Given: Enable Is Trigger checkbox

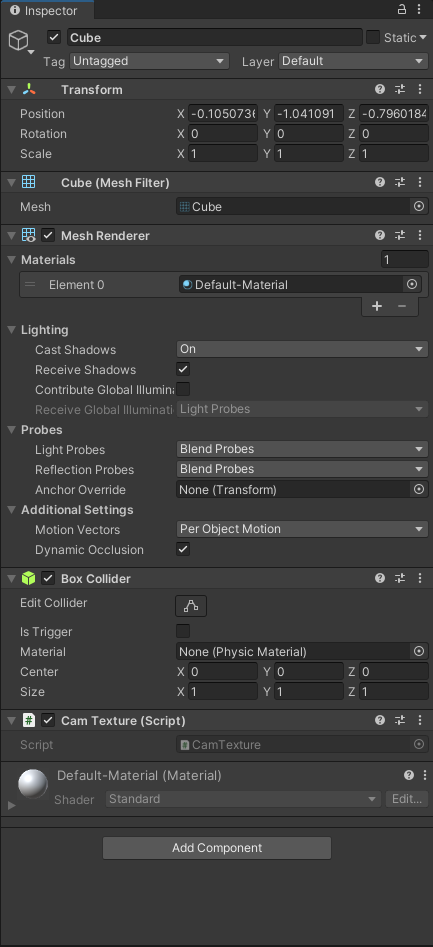Looking at the screenshot, I should (183, 631).
